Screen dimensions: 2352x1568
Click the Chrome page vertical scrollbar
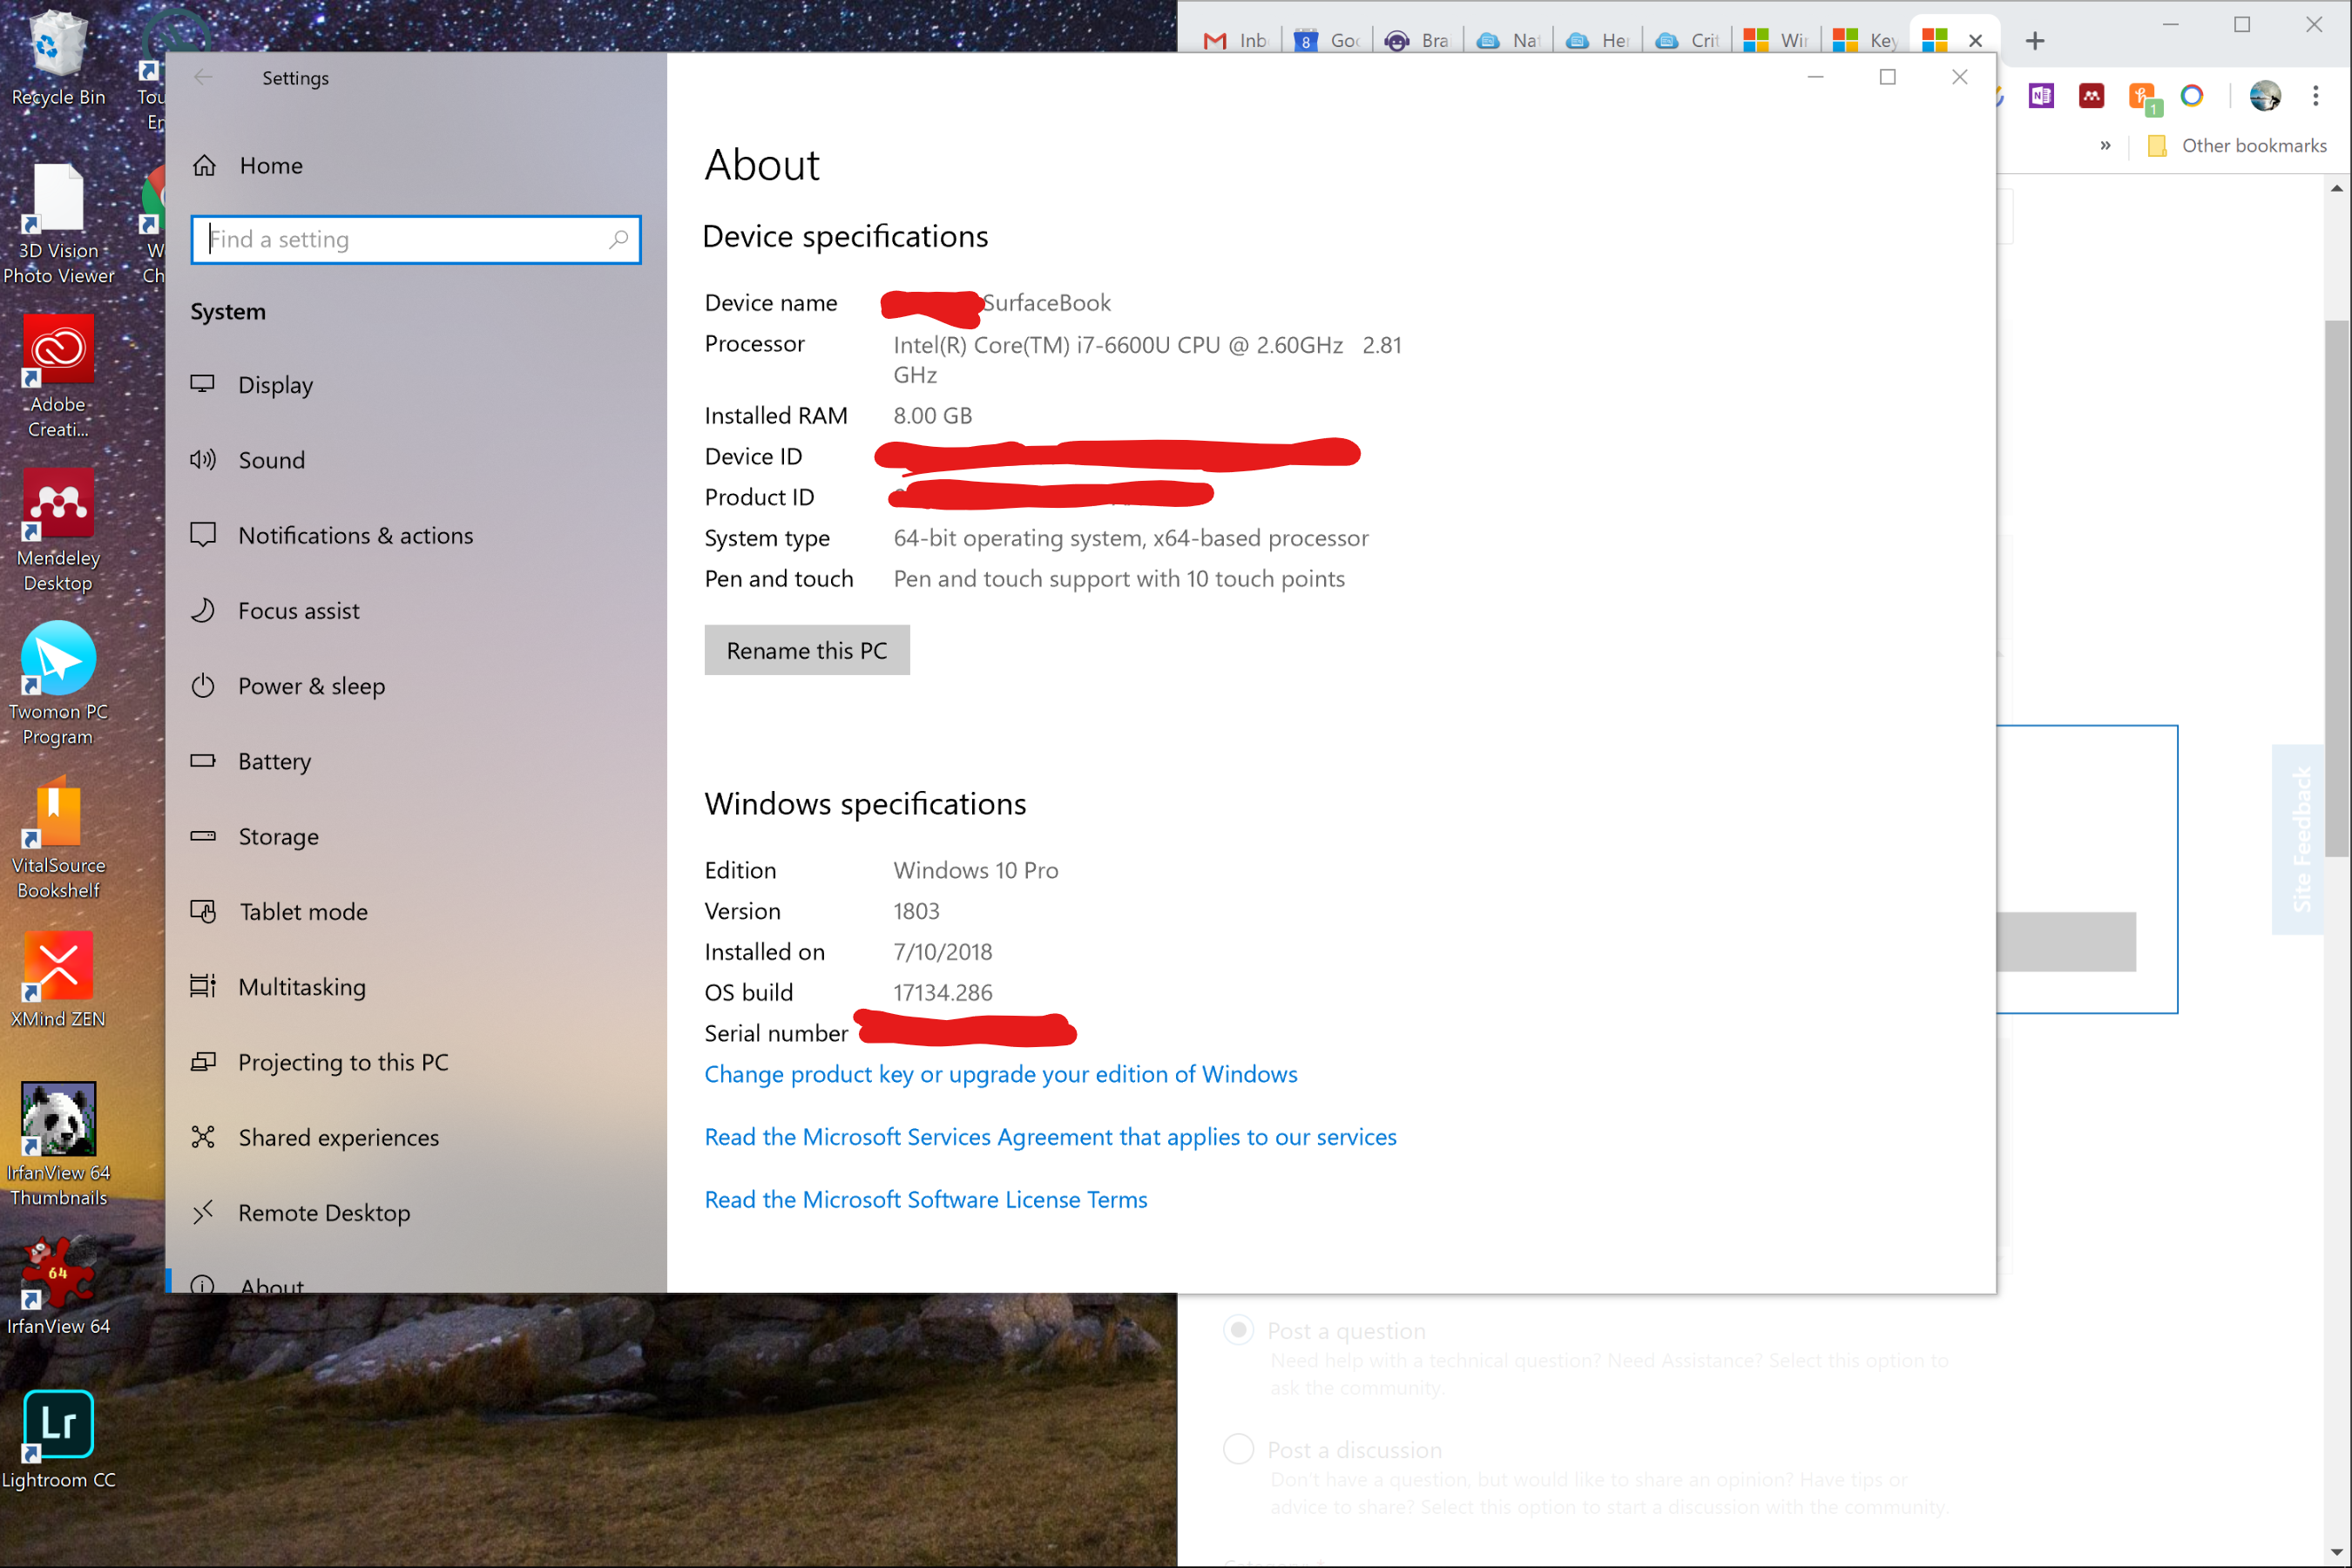(2336, 588)
